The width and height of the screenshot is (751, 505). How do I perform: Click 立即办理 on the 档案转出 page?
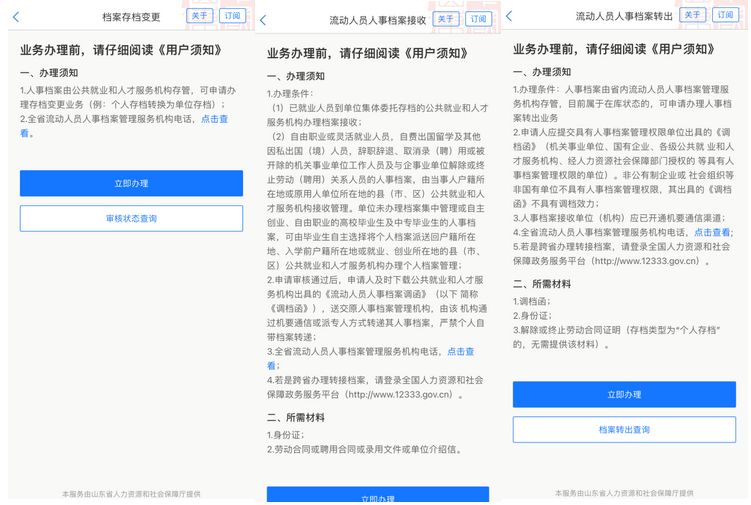coord(624,394)
